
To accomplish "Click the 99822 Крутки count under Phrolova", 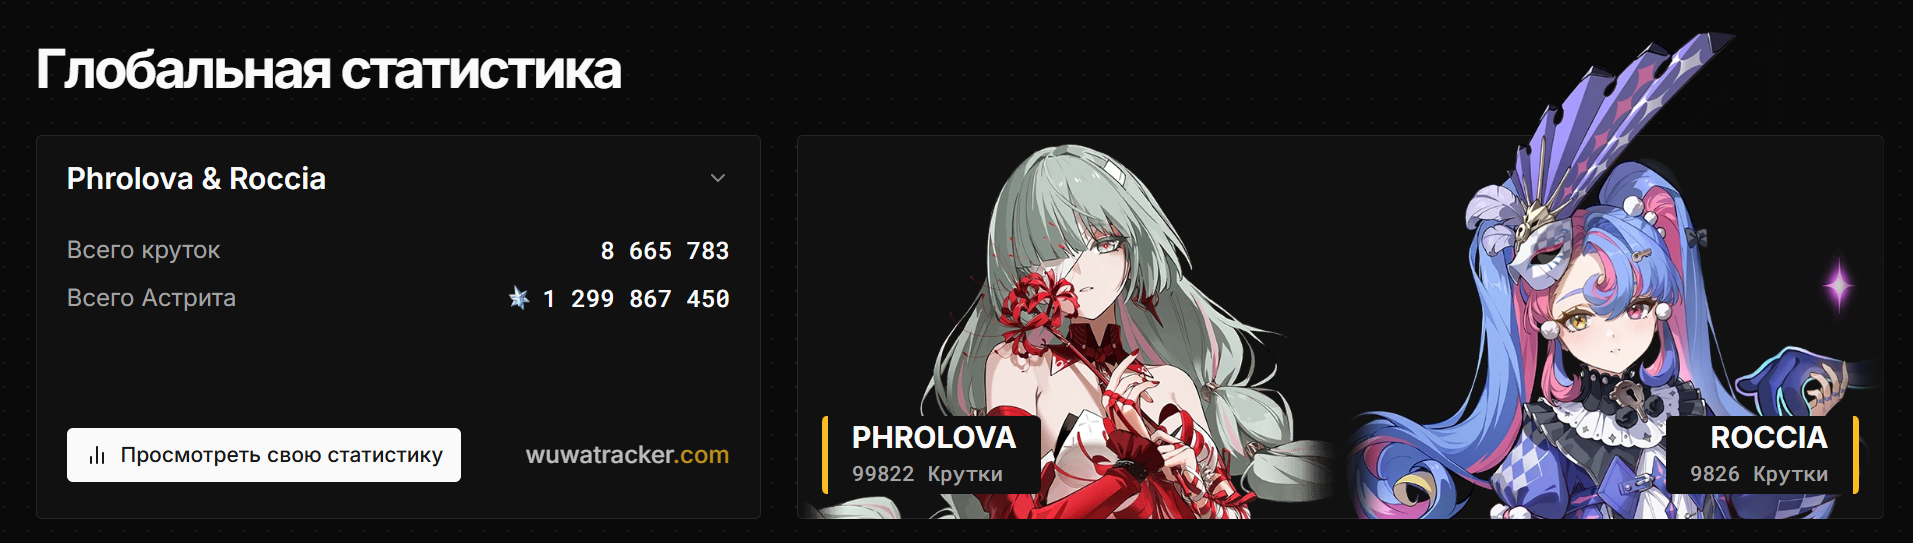I will (x=927, y=474).
